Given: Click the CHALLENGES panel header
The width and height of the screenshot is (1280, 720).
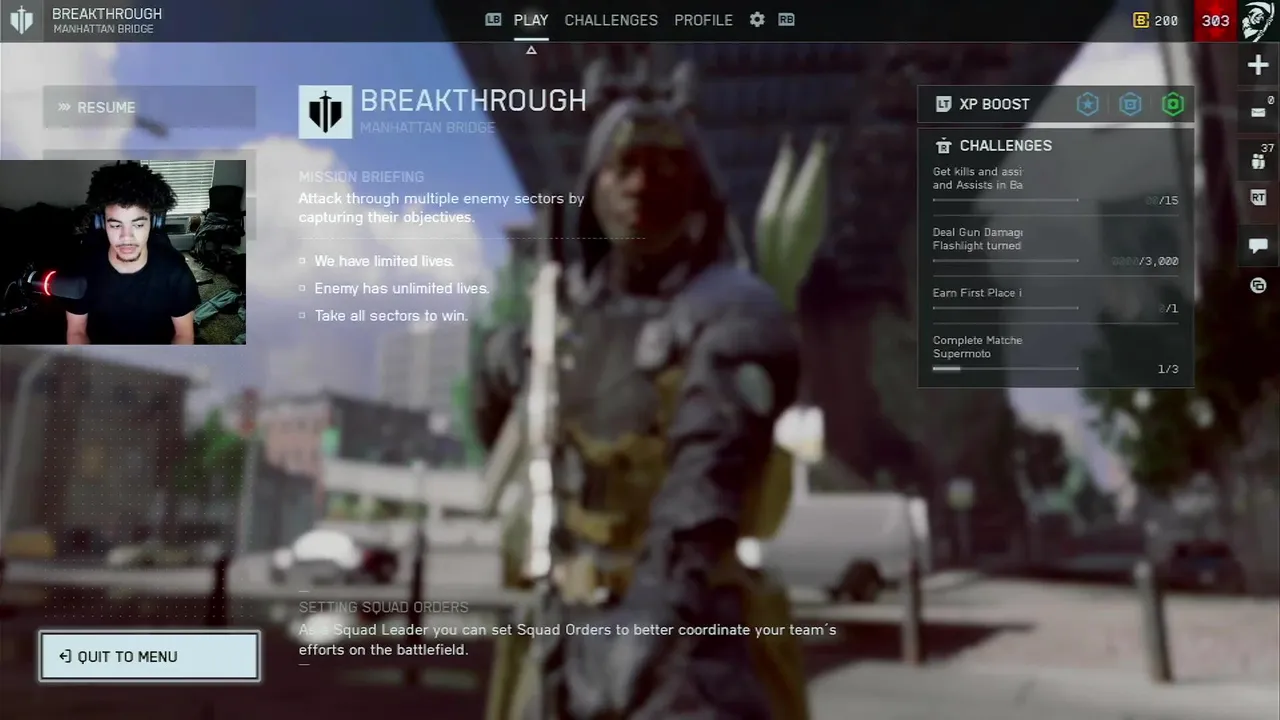Looking at the screenshot, I should (1005, 145).
